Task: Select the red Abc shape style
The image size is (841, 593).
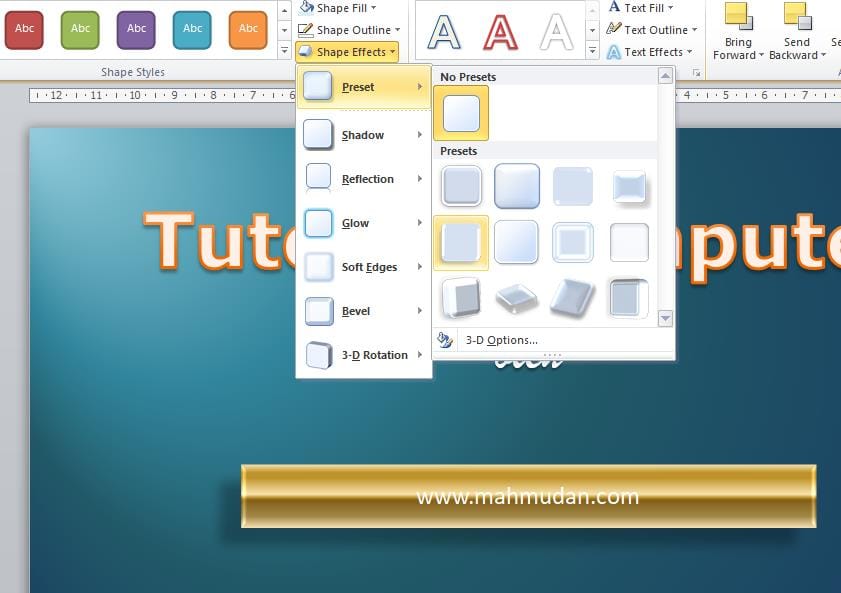Action: 24,29
